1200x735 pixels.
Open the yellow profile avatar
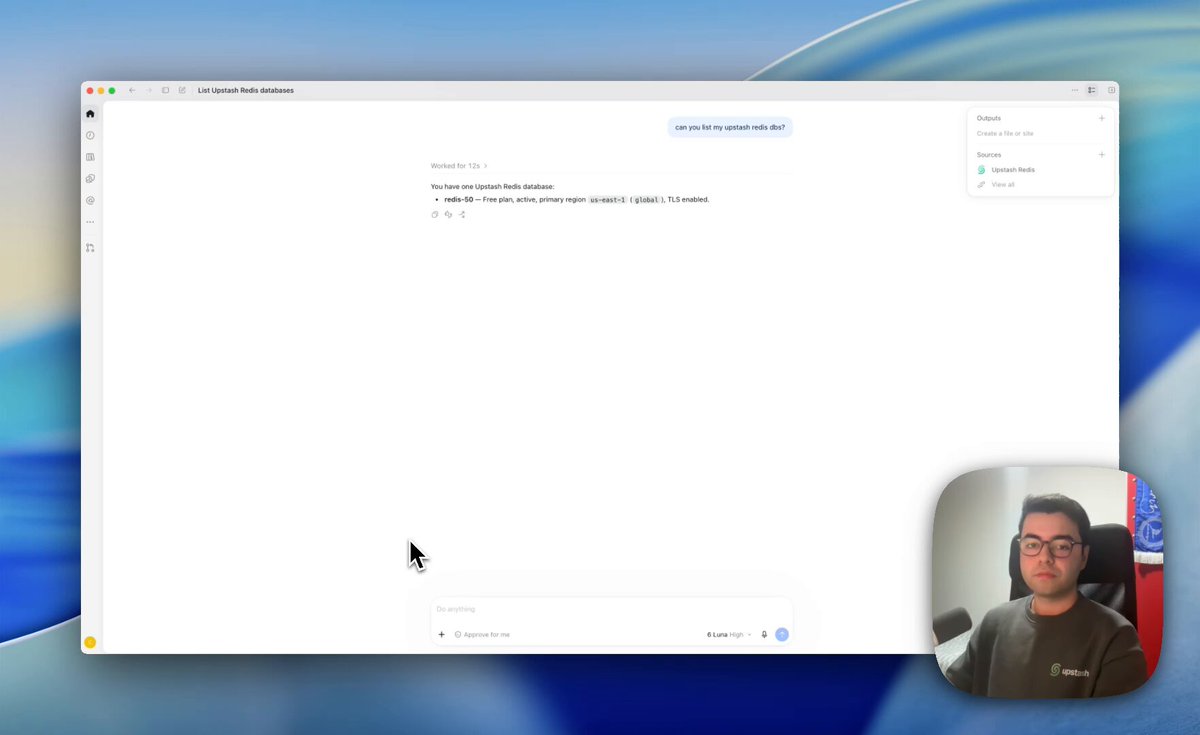click(x=90, y=643)
